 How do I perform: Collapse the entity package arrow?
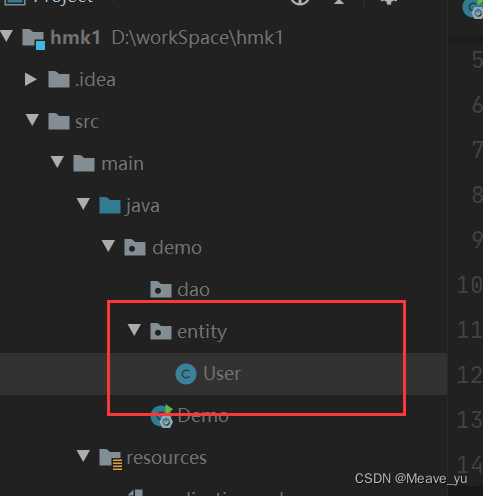tap(134, 329)
